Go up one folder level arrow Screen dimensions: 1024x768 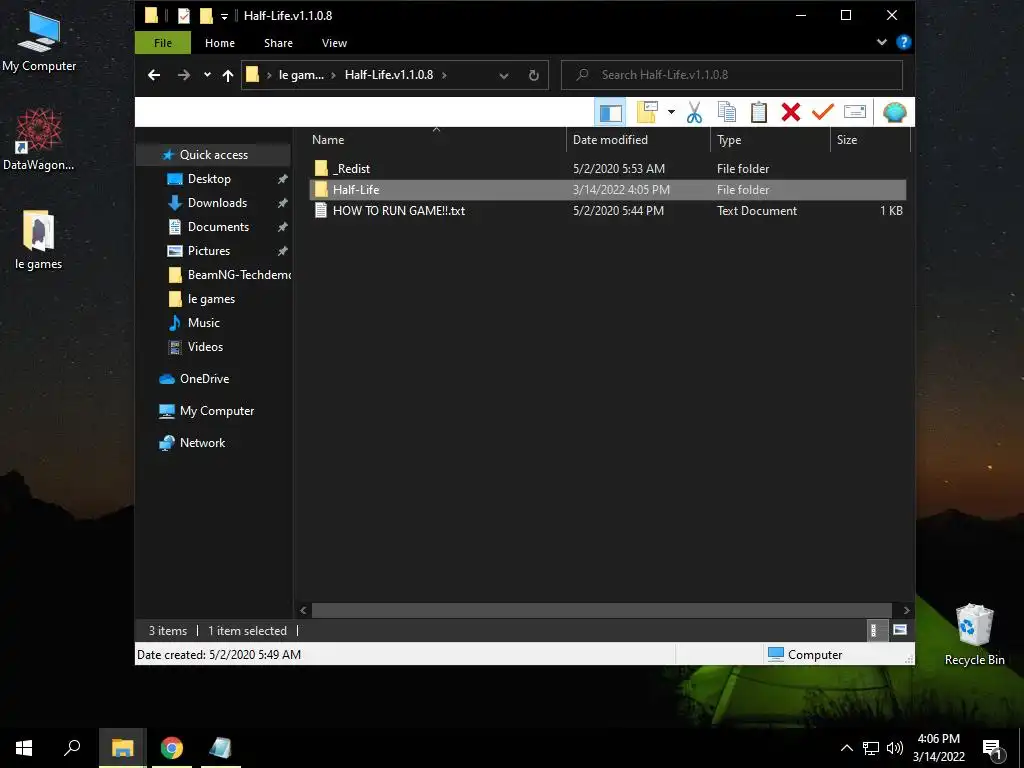[228, 75]
